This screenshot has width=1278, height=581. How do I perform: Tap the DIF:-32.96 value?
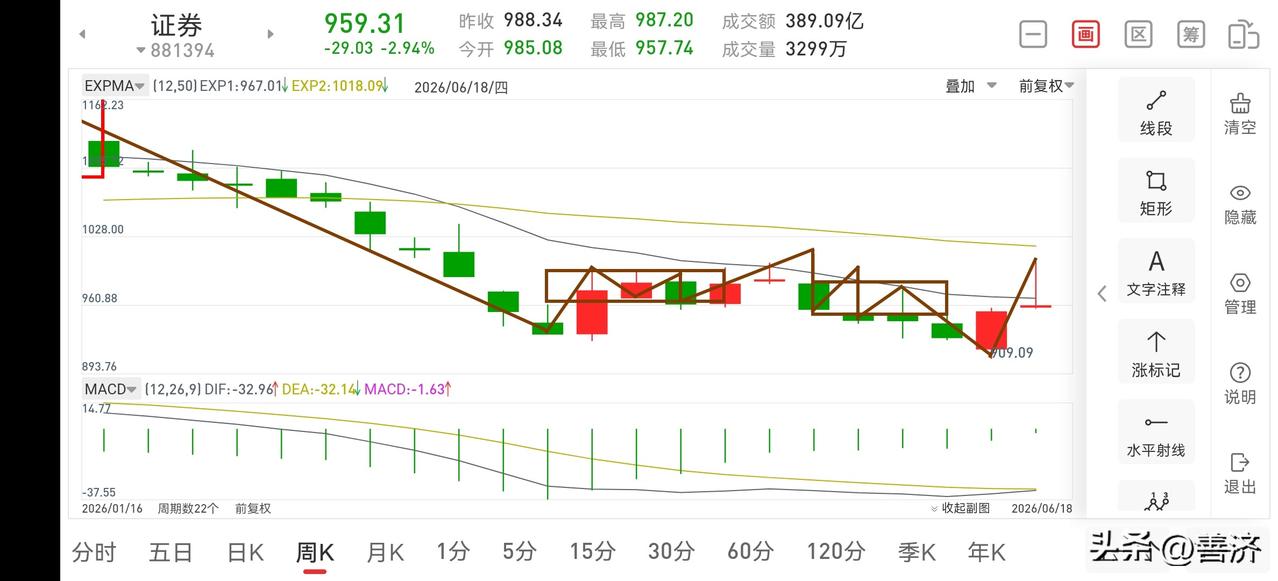coord(241,389)
